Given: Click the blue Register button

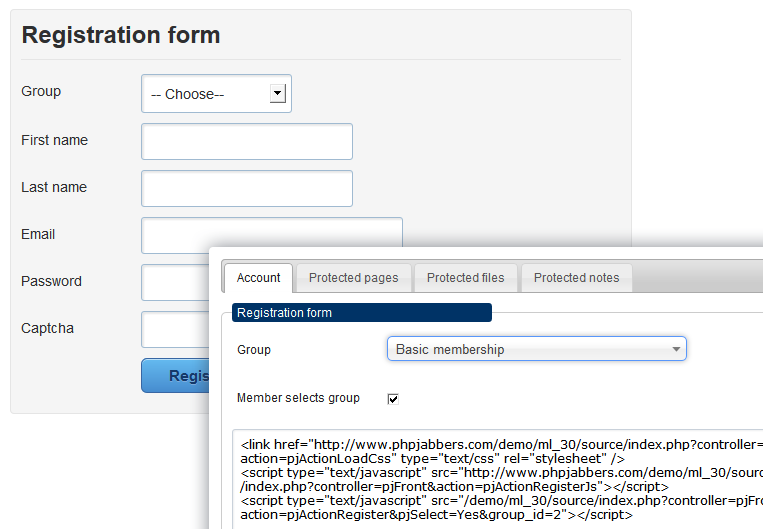Looking at the screenshot, I should pyautogui.click(x=176, y=376).
